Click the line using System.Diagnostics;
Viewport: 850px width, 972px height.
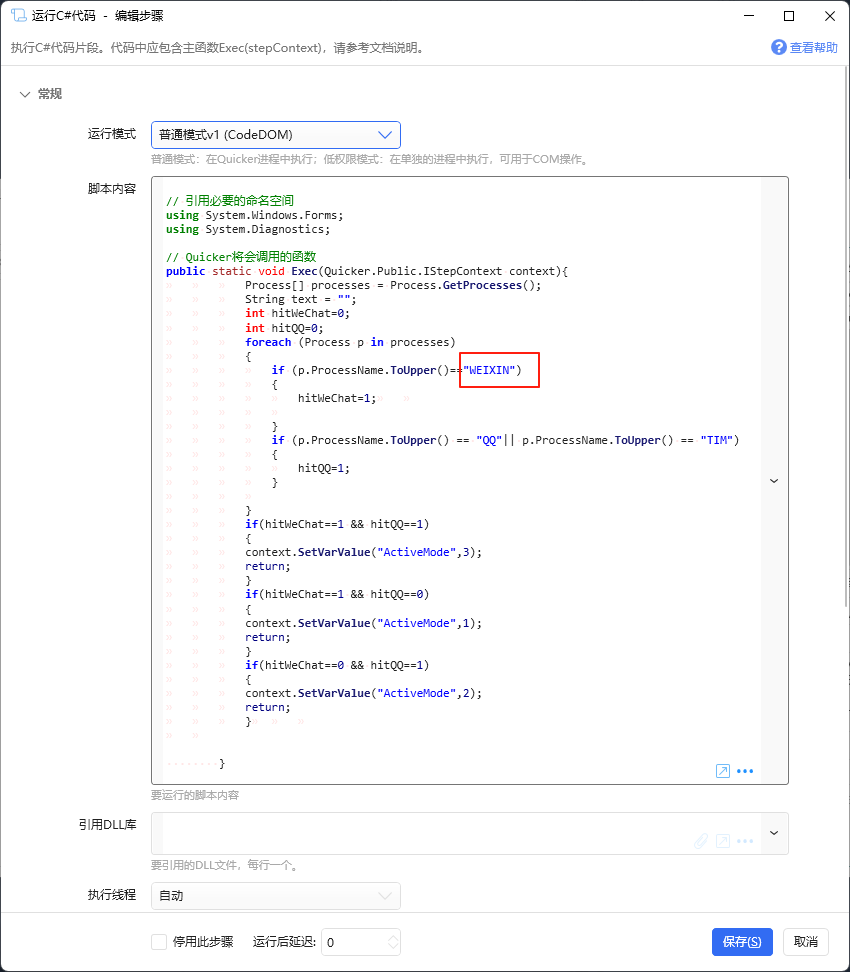pyautogui.click(x=248, y=229)
